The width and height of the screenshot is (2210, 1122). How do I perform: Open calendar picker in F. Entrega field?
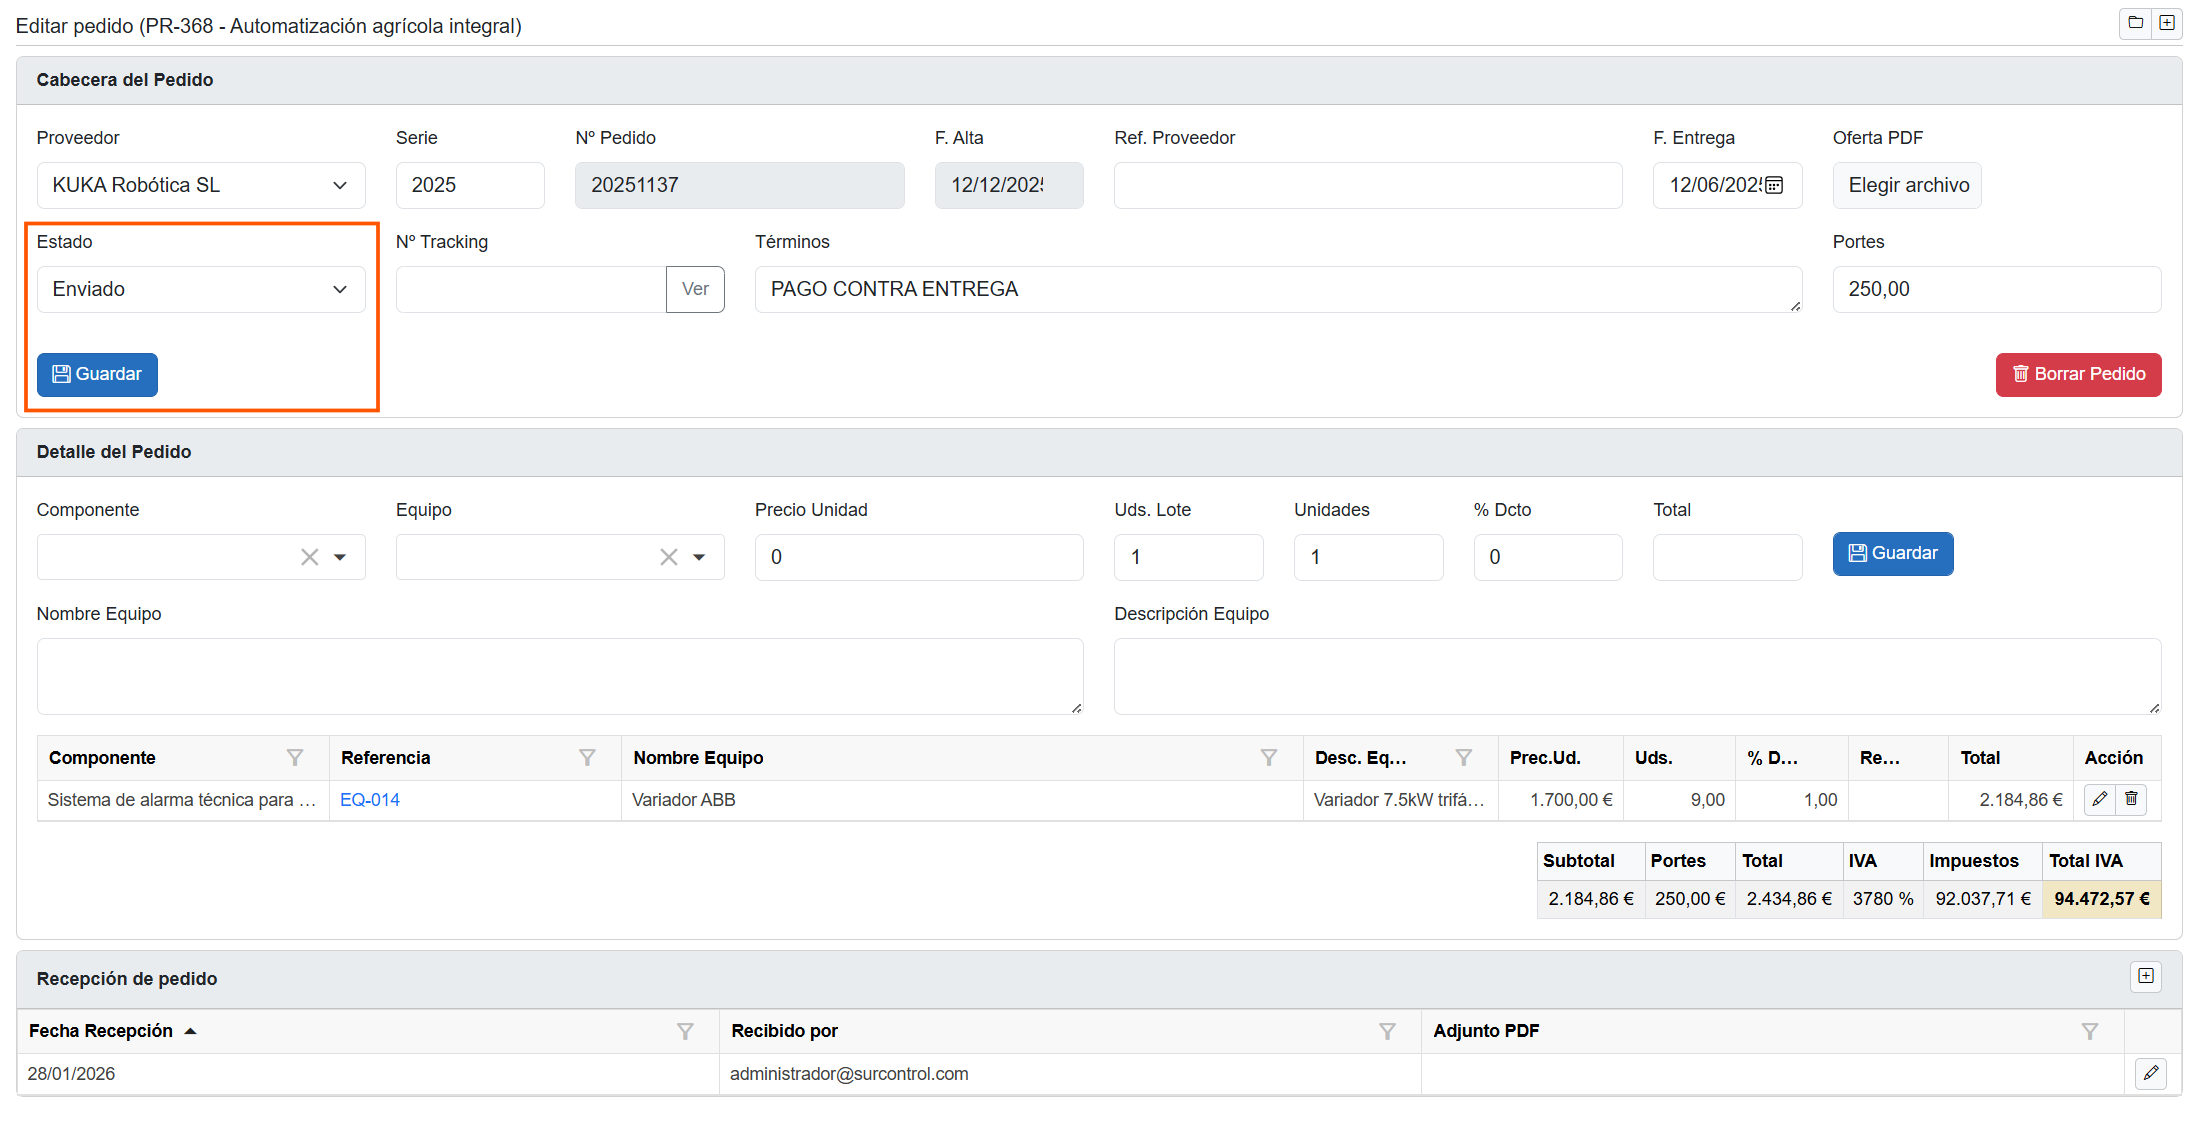[1774, 185]
